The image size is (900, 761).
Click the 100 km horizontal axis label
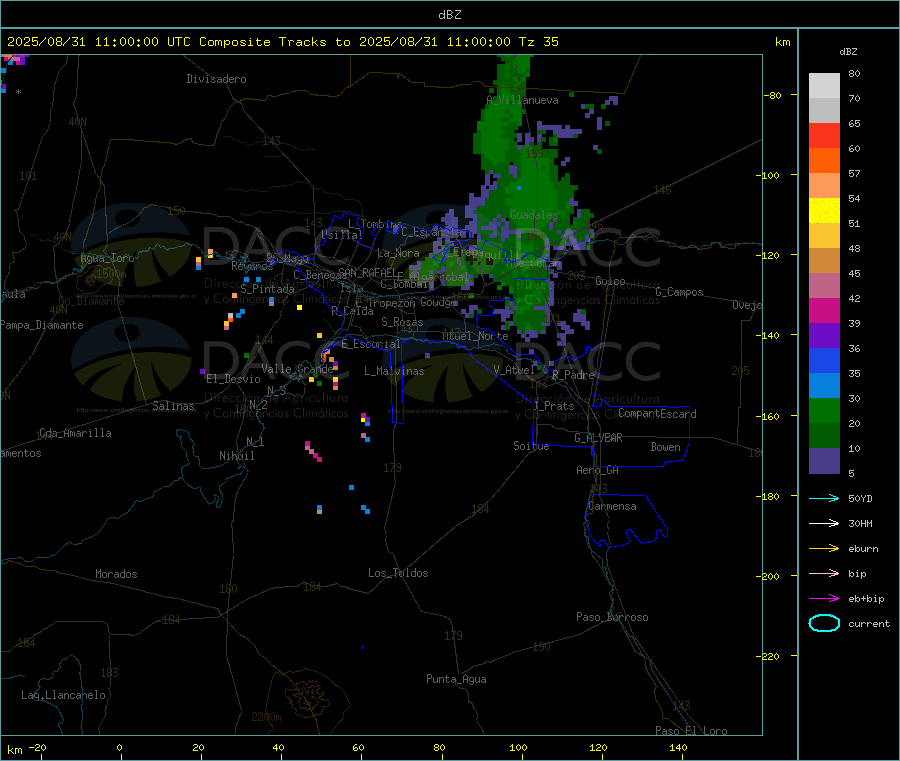[518, 747]
